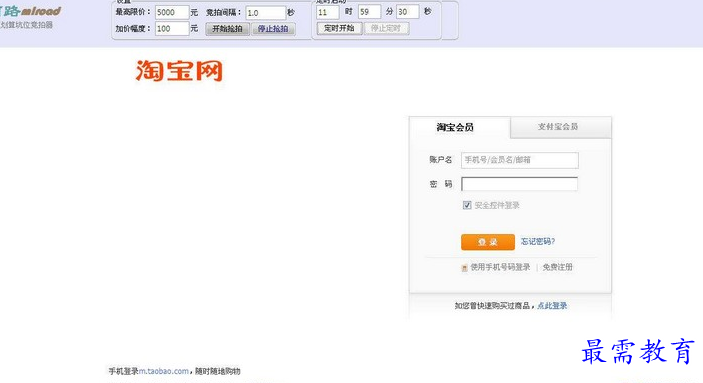Screen dimensions: 703x383
Task: Switch to the 支付宝会员 tab
Action: tap(560, 127)
